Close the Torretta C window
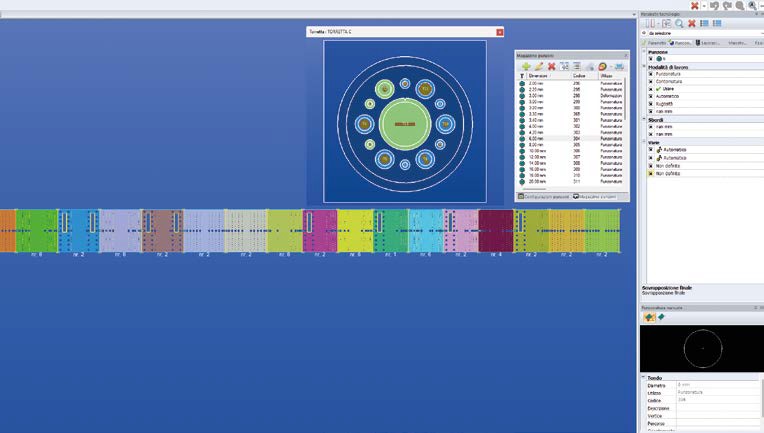The width and height of the screenshot is (764, 433). (x=499, y=32)
